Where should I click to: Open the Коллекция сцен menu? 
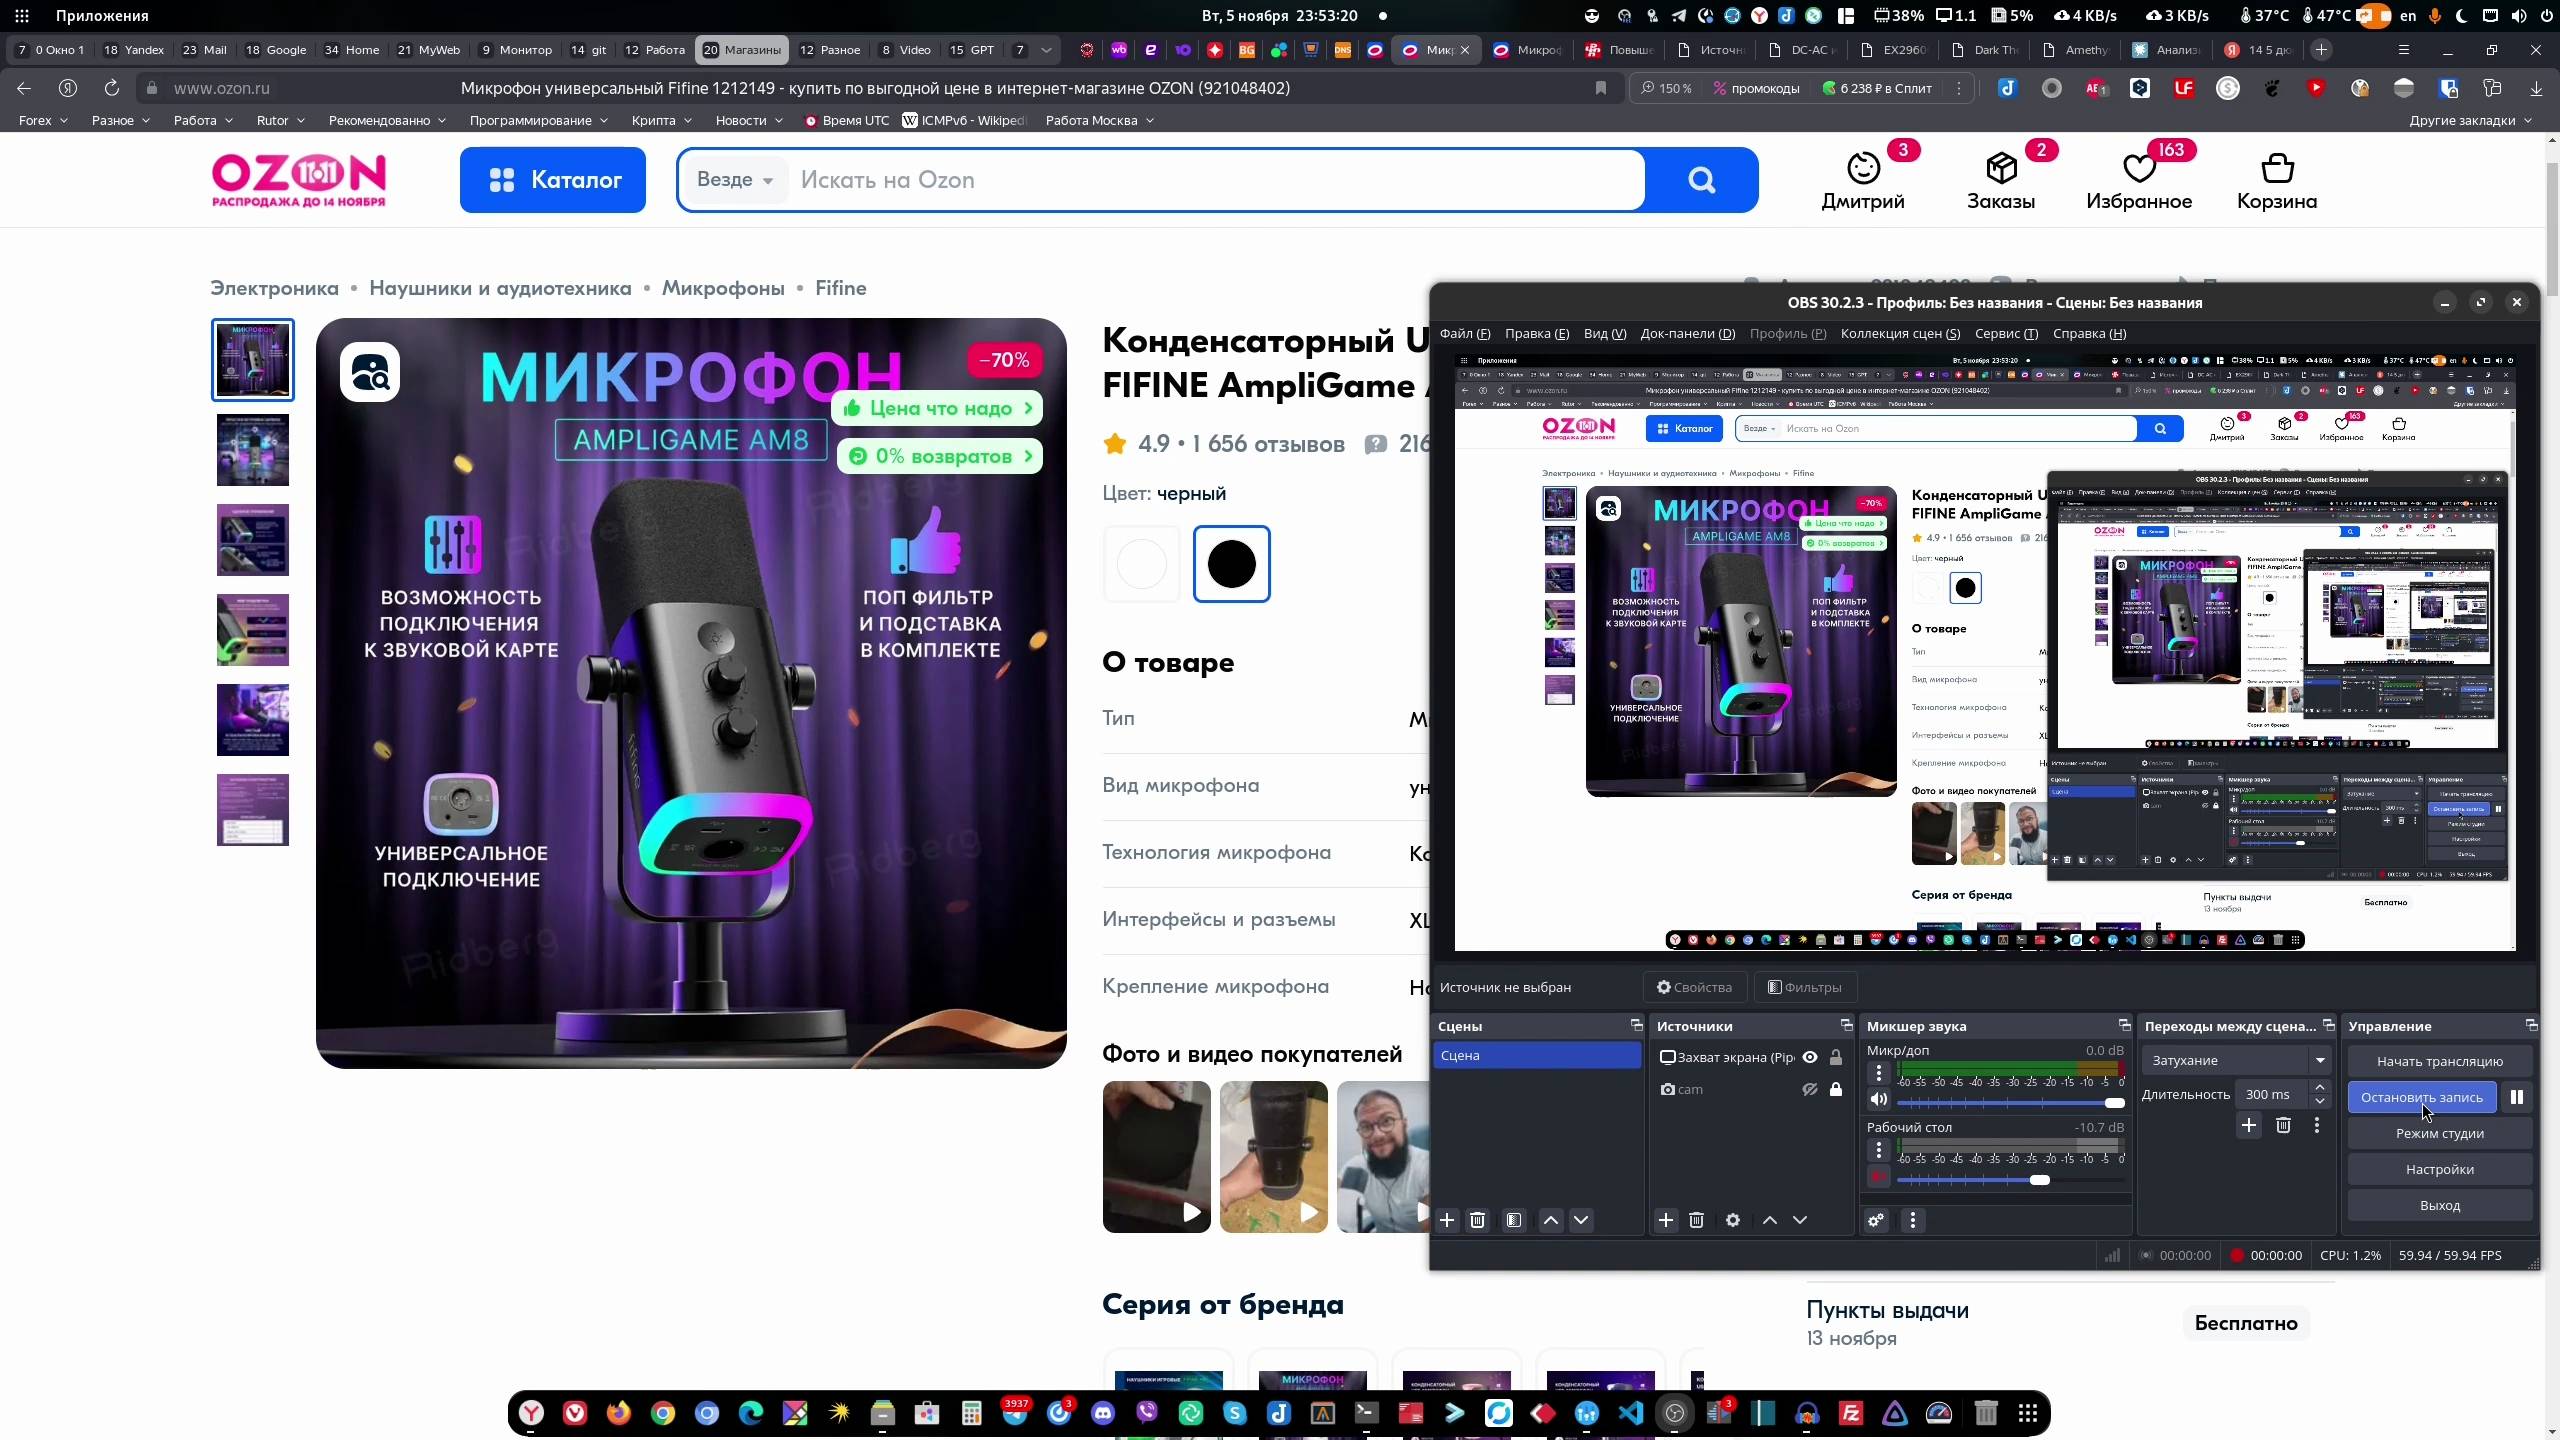(1900, 333)
